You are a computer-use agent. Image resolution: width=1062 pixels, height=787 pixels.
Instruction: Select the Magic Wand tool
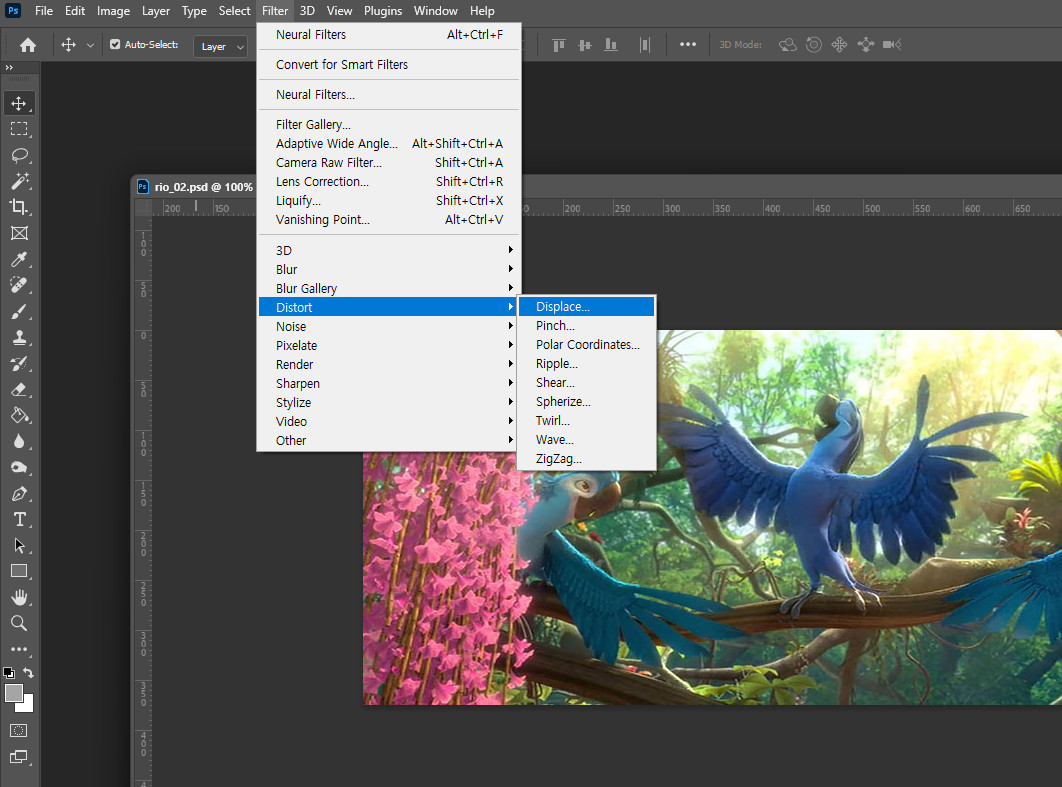click(19, 181)
